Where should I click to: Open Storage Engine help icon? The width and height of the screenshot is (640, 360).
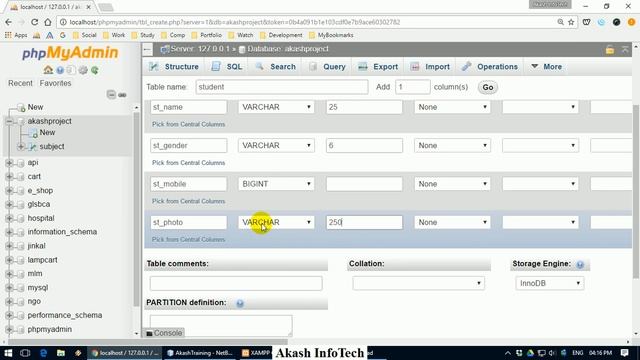pos(580,264)
